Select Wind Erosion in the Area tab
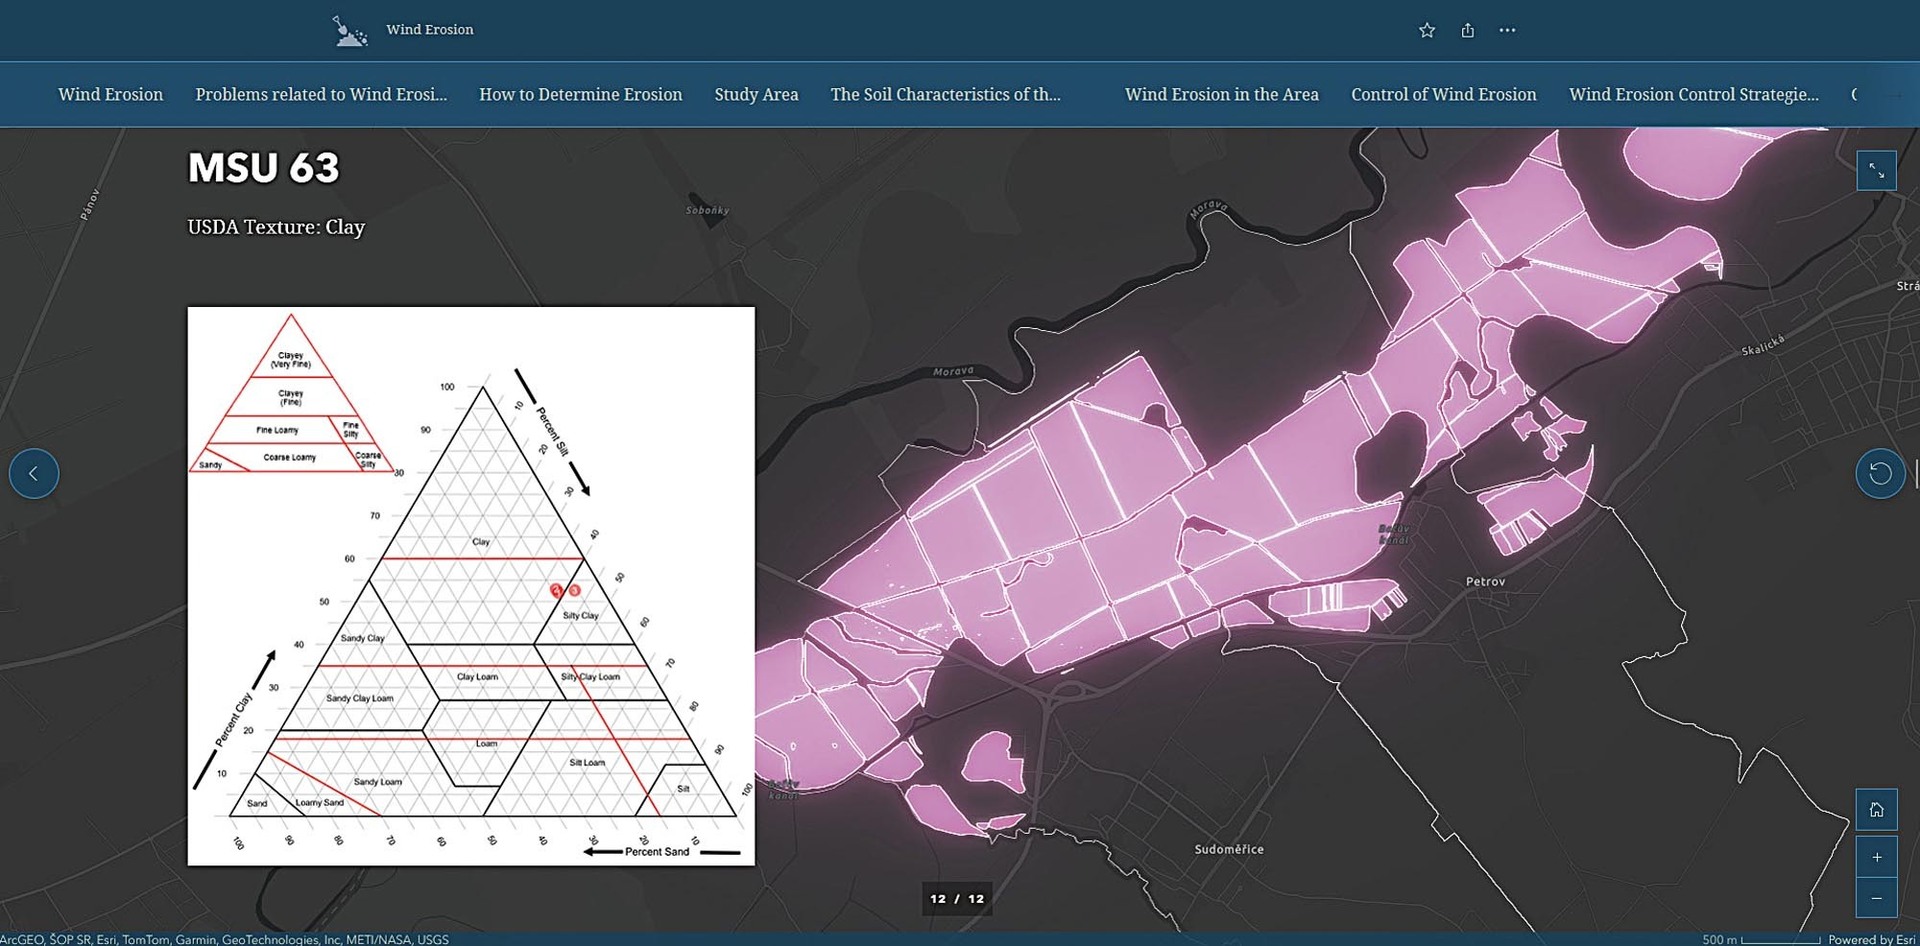1920x946 pixels. pos(1221,94)
